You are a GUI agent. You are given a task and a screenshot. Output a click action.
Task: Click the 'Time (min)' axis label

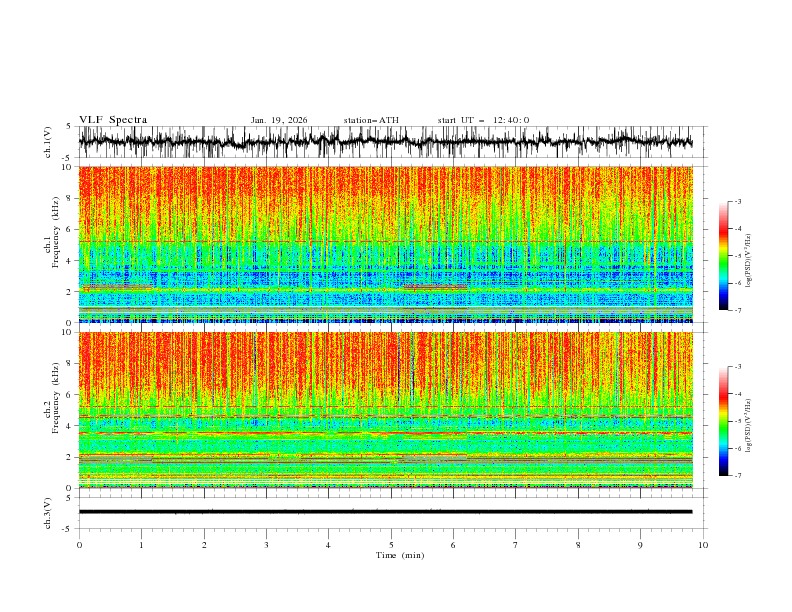click(400, 555)
